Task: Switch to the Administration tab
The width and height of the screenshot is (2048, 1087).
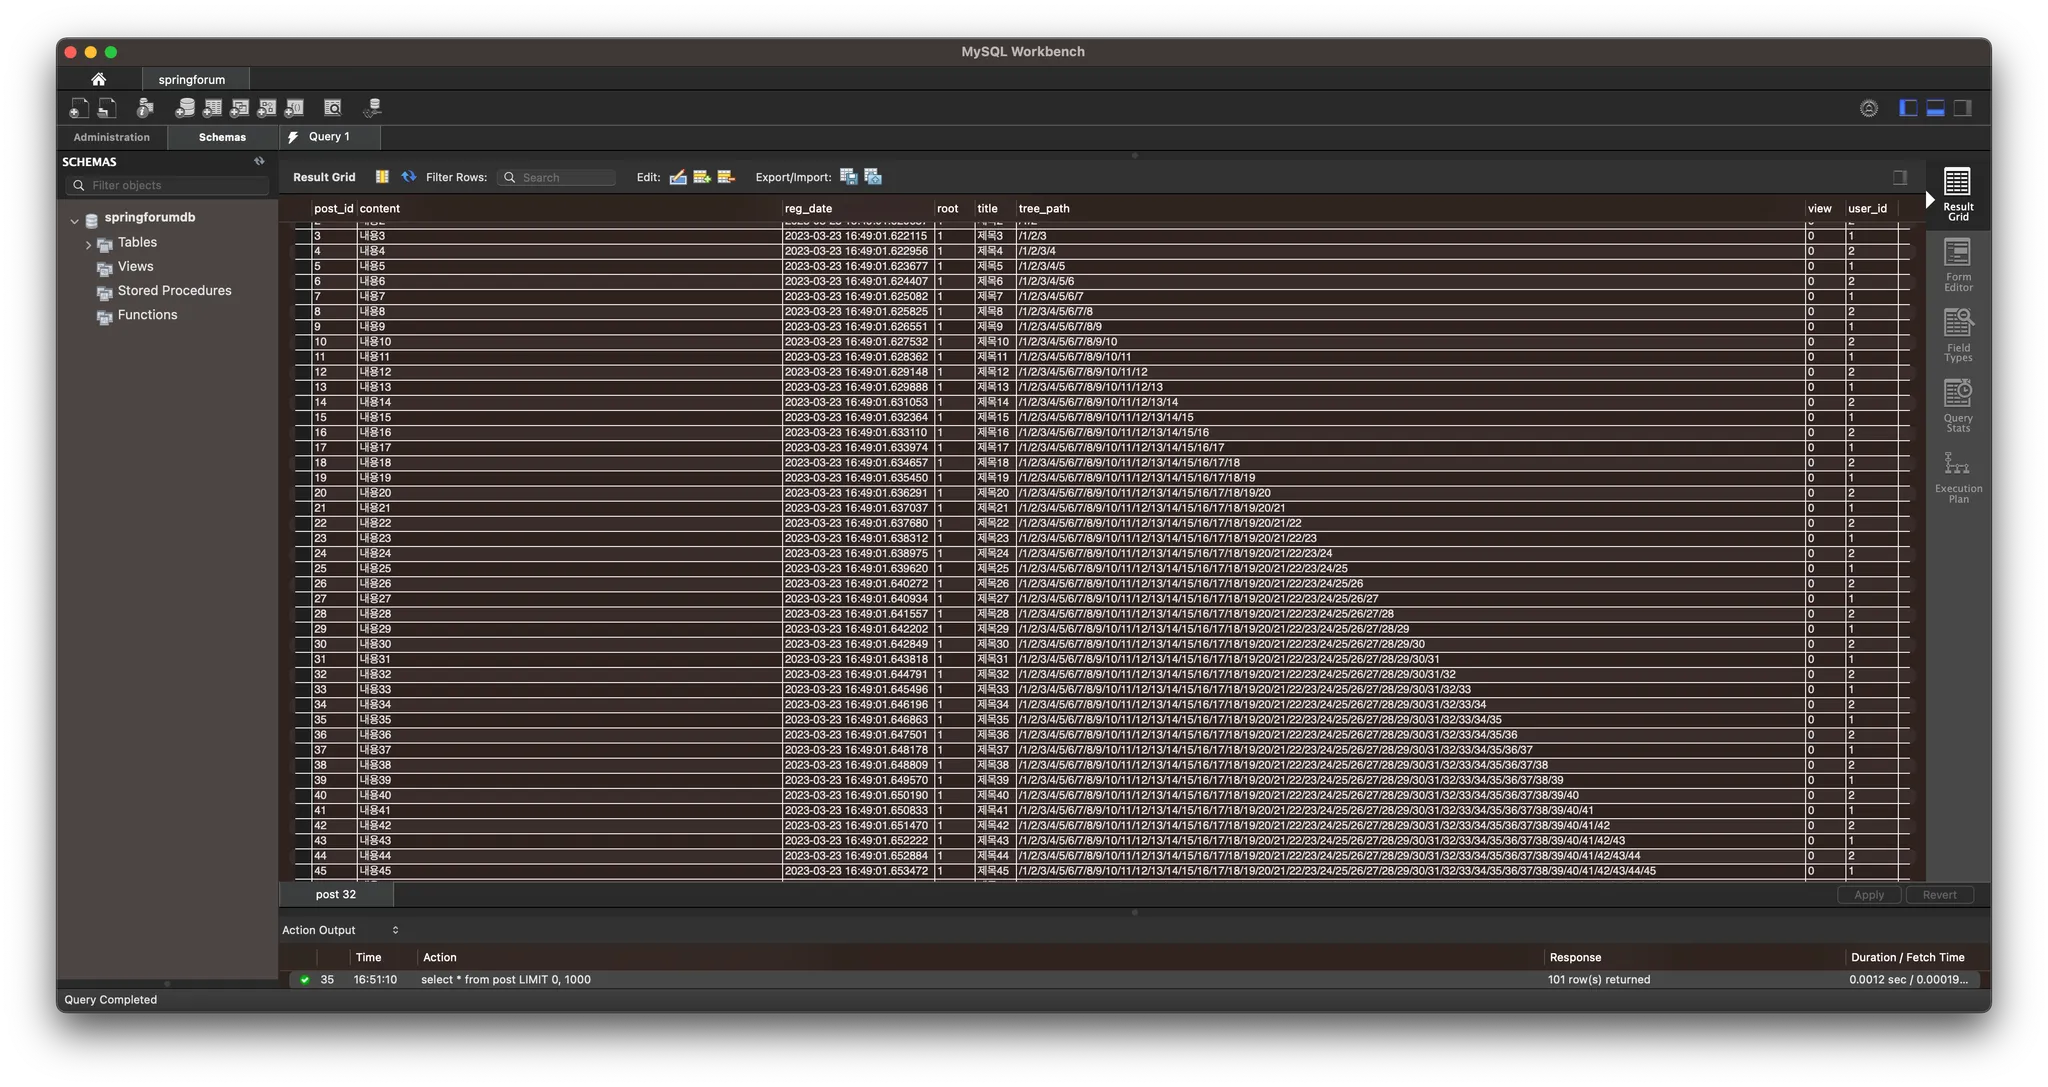Action: click(111, 137)
